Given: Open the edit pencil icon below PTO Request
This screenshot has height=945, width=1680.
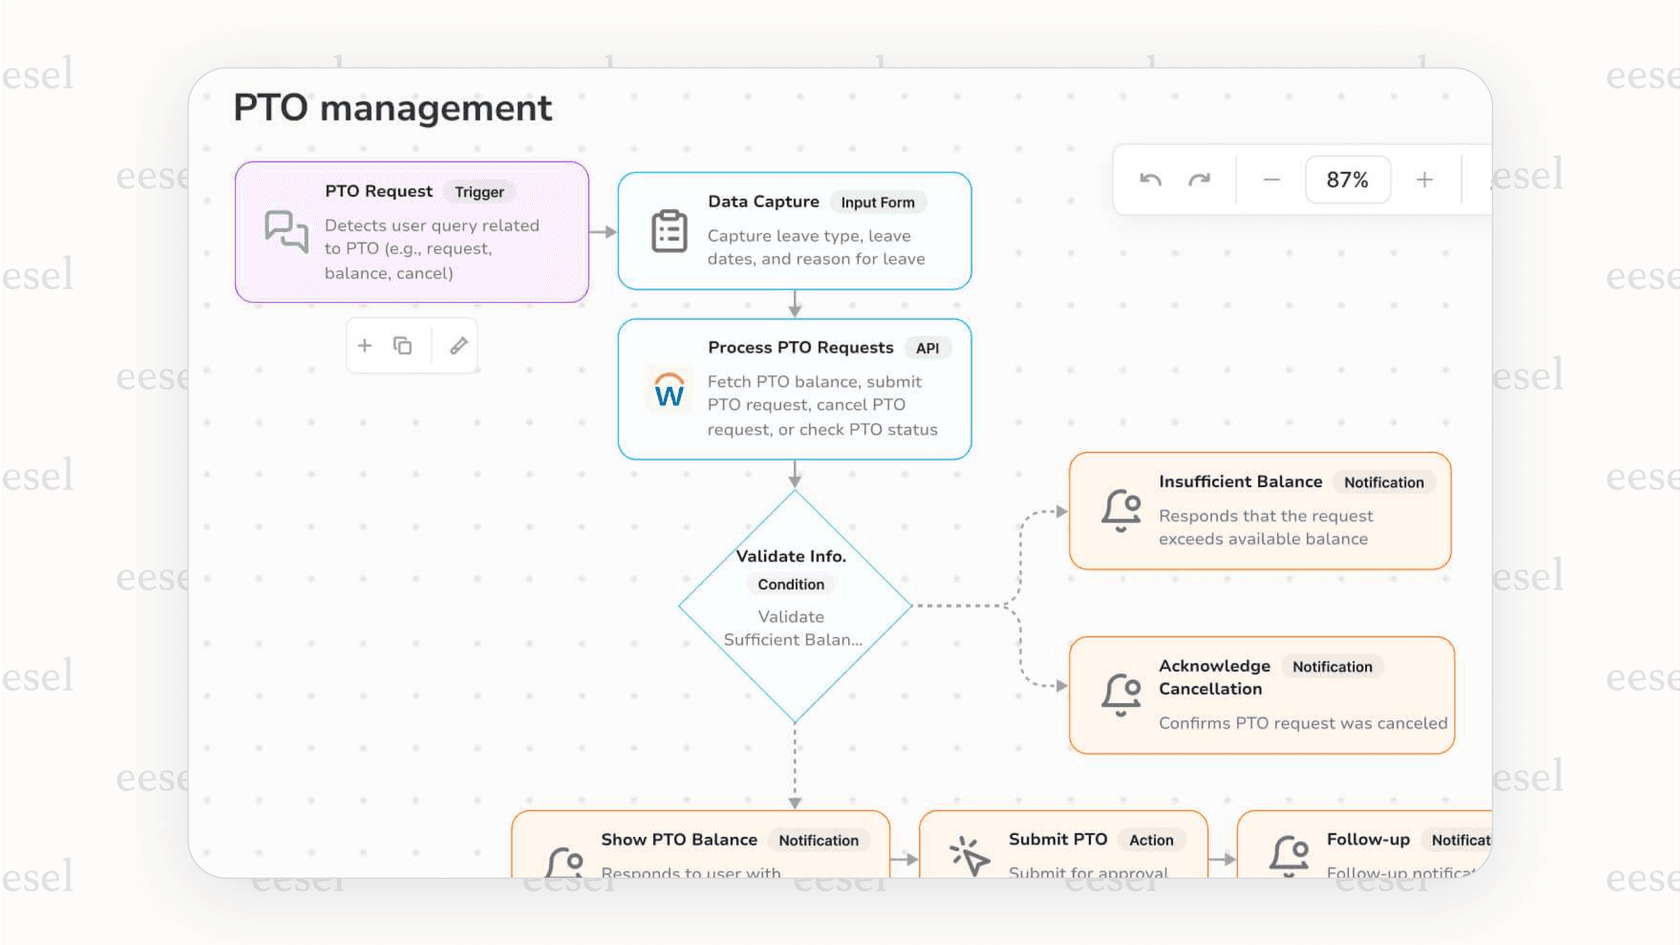Looking at the screenshot, I should coord(457,345).
